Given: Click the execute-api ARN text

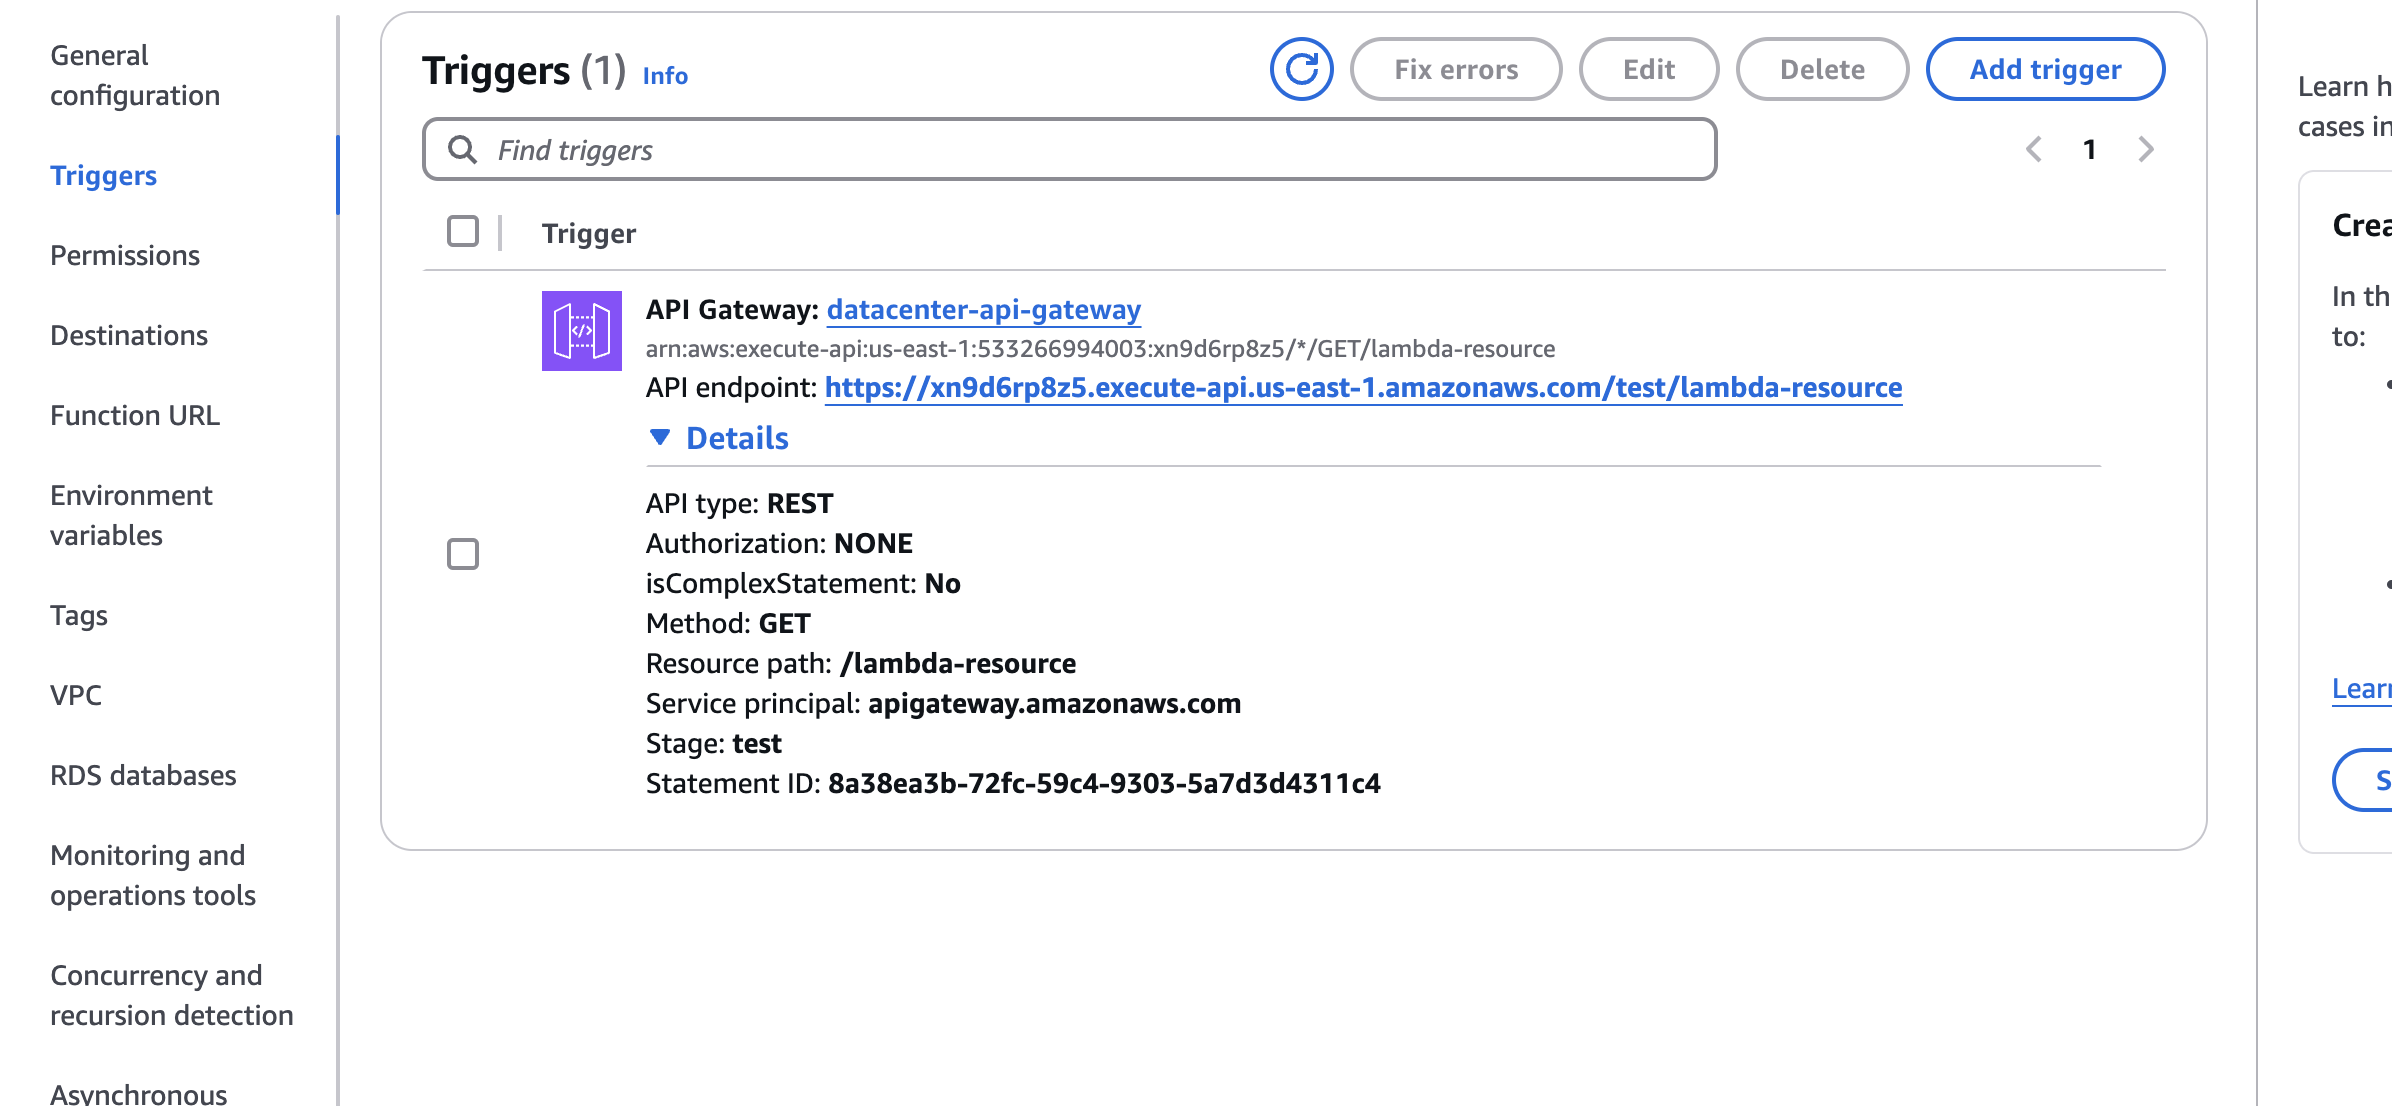Looking at the screenshot, I should tap(1100, 349).
